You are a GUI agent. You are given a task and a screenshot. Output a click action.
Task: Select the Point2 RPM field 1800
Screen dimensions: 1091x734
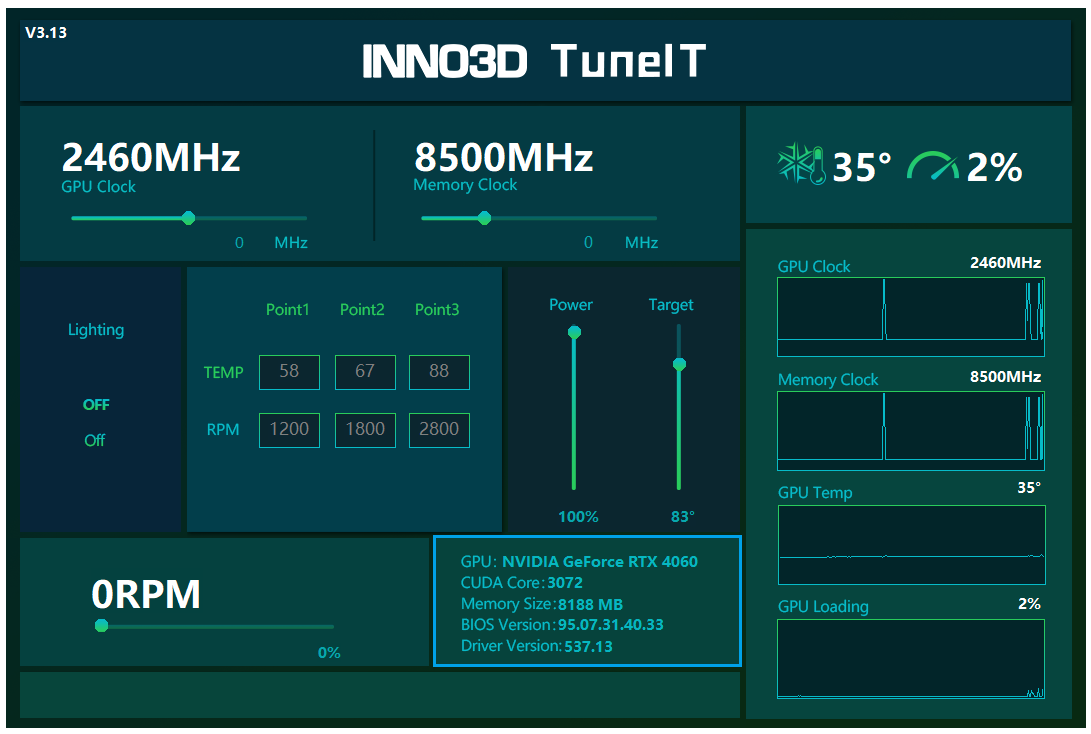point(365,430)
